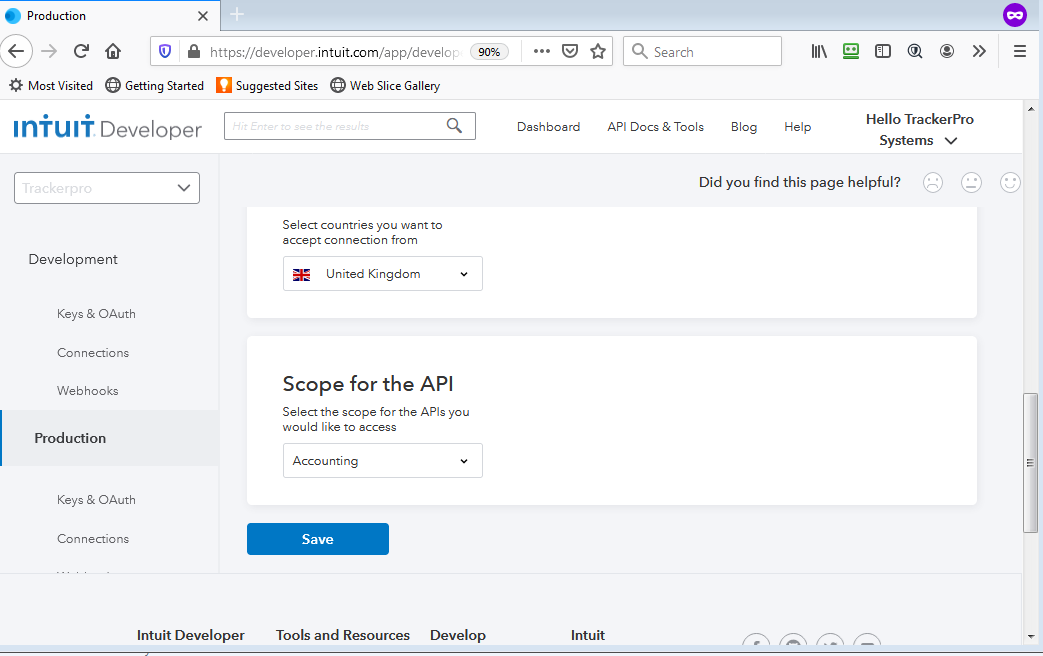Image resolution: width=1043 pixels, height=656 pixels.
Task: Open the Firefox account icon
Action: (947, 51)
